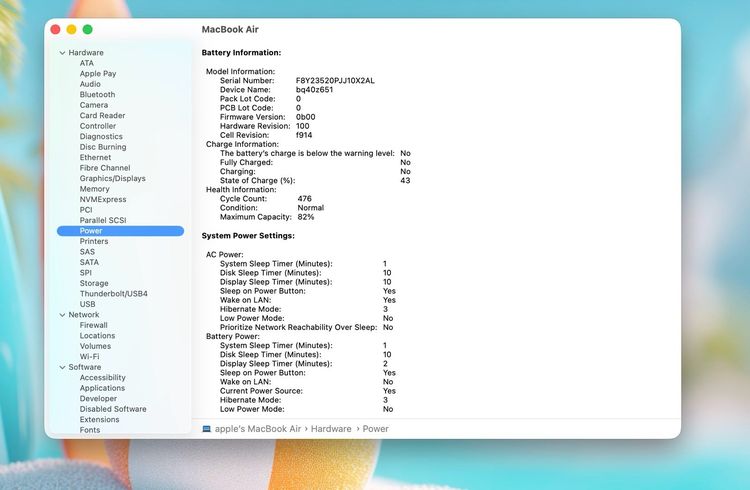The height and width of the screenshot is (490, 750).
Task: Open SATA in the sidebar
Action: pyautogui.click(x=89, y=262)
